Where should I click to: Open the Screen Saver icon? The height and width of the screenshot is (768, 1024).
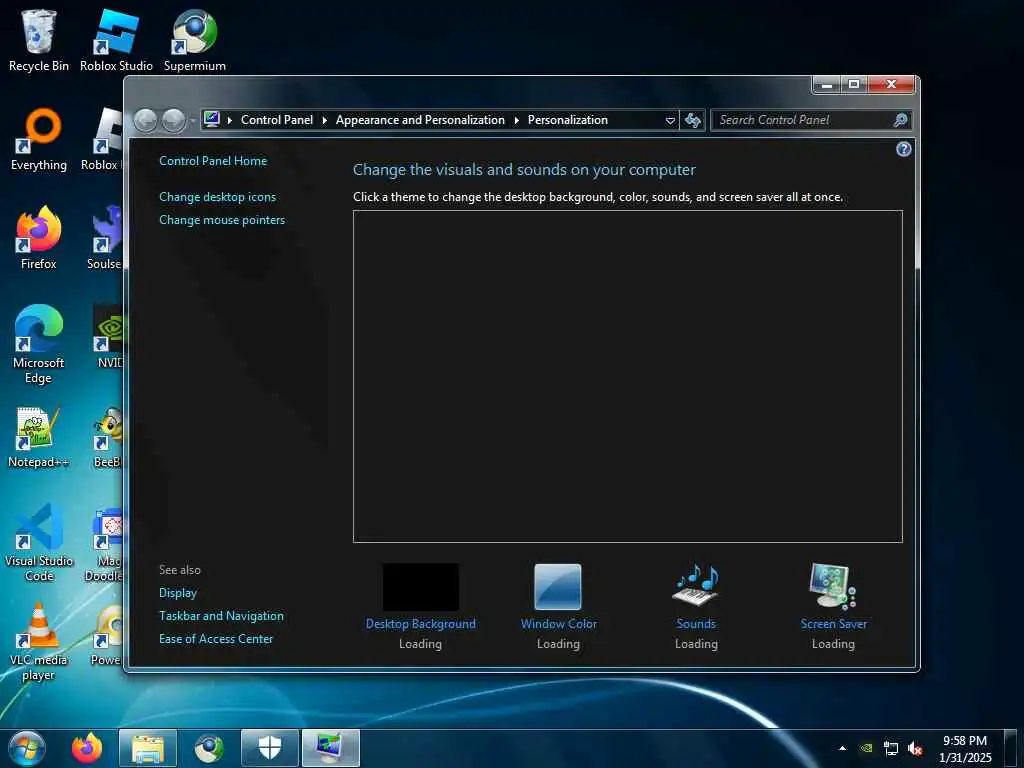[x=833, y=586]
